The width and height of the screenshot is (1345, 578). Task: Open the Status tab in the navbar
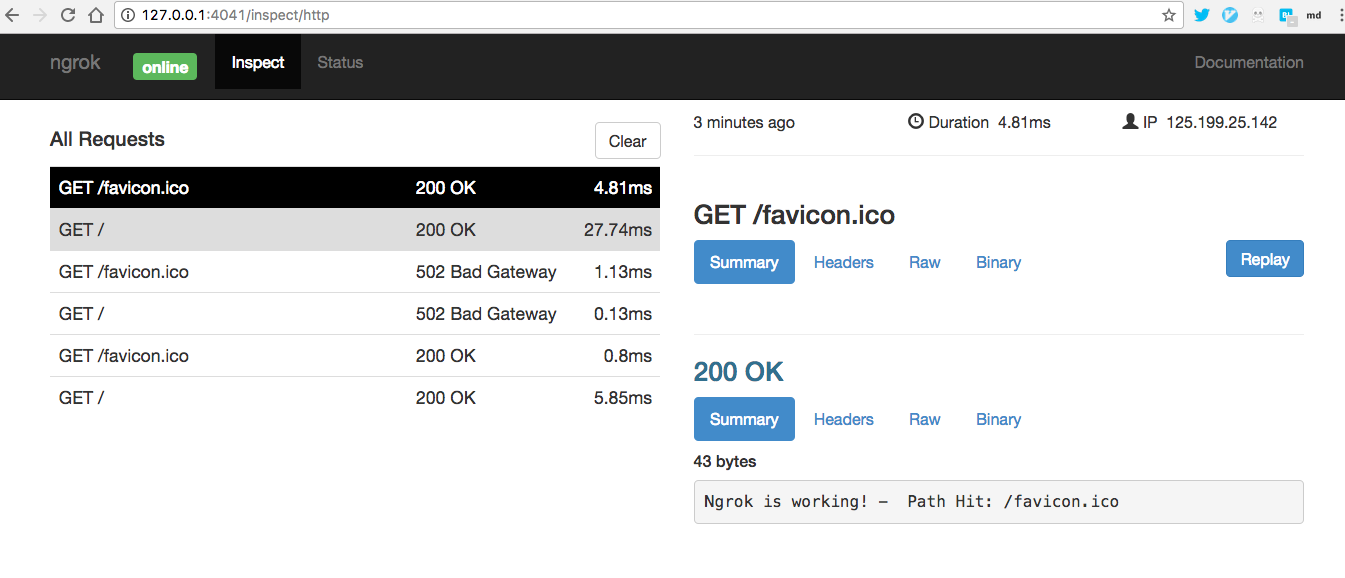[340, 62]
